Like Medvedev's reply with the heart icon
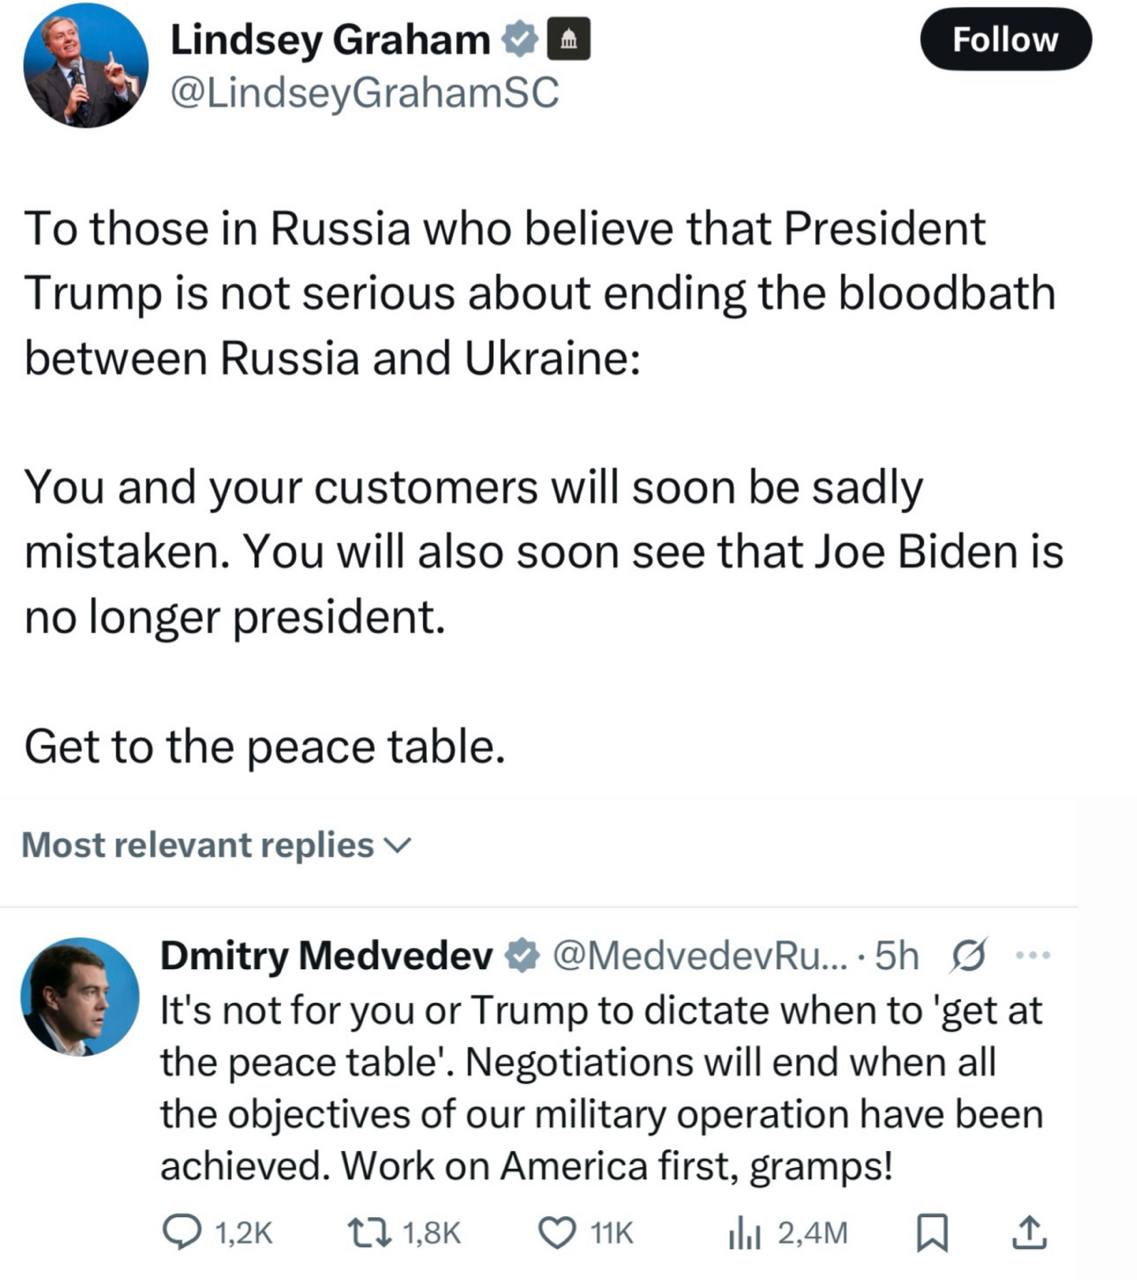 click(558, 1233)
